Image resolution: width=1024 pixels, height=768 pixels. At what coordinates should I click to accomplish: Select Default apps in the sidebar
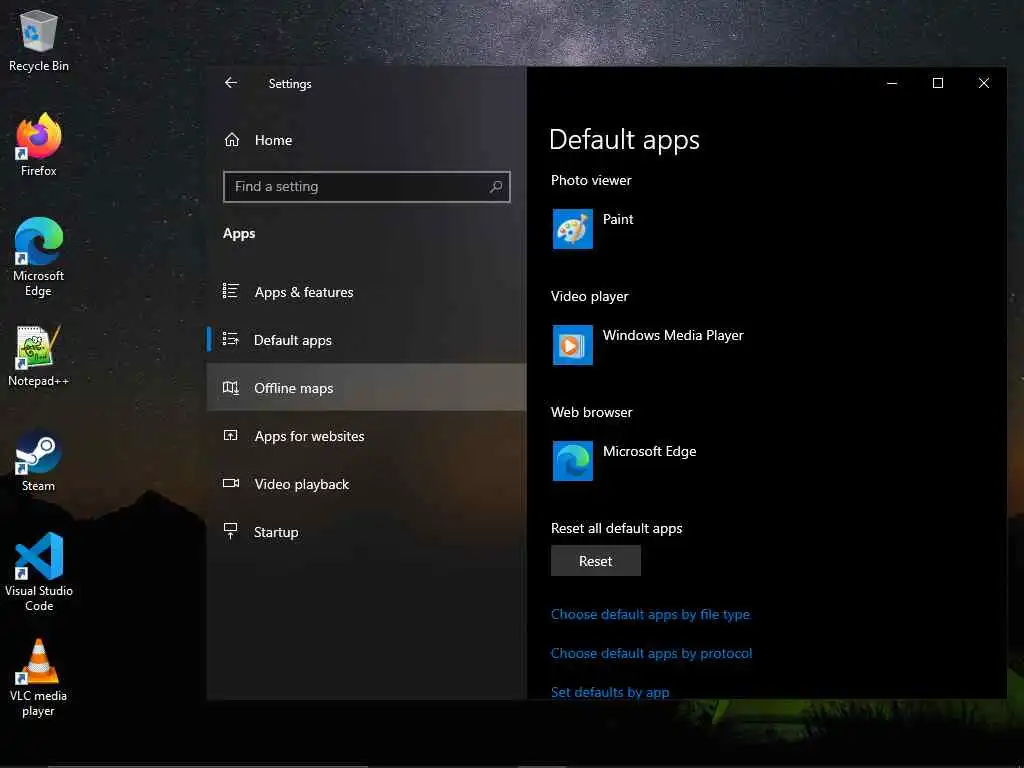click(x=366, y=340)
